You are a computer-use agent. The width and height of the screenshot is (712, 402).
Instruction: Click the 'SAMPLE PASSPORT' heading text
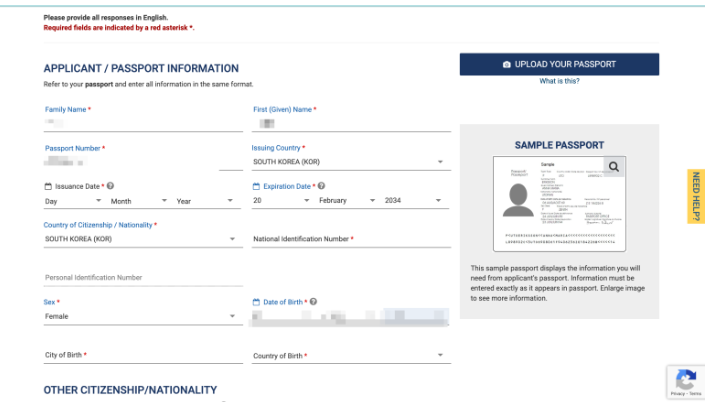pos(559,145)
